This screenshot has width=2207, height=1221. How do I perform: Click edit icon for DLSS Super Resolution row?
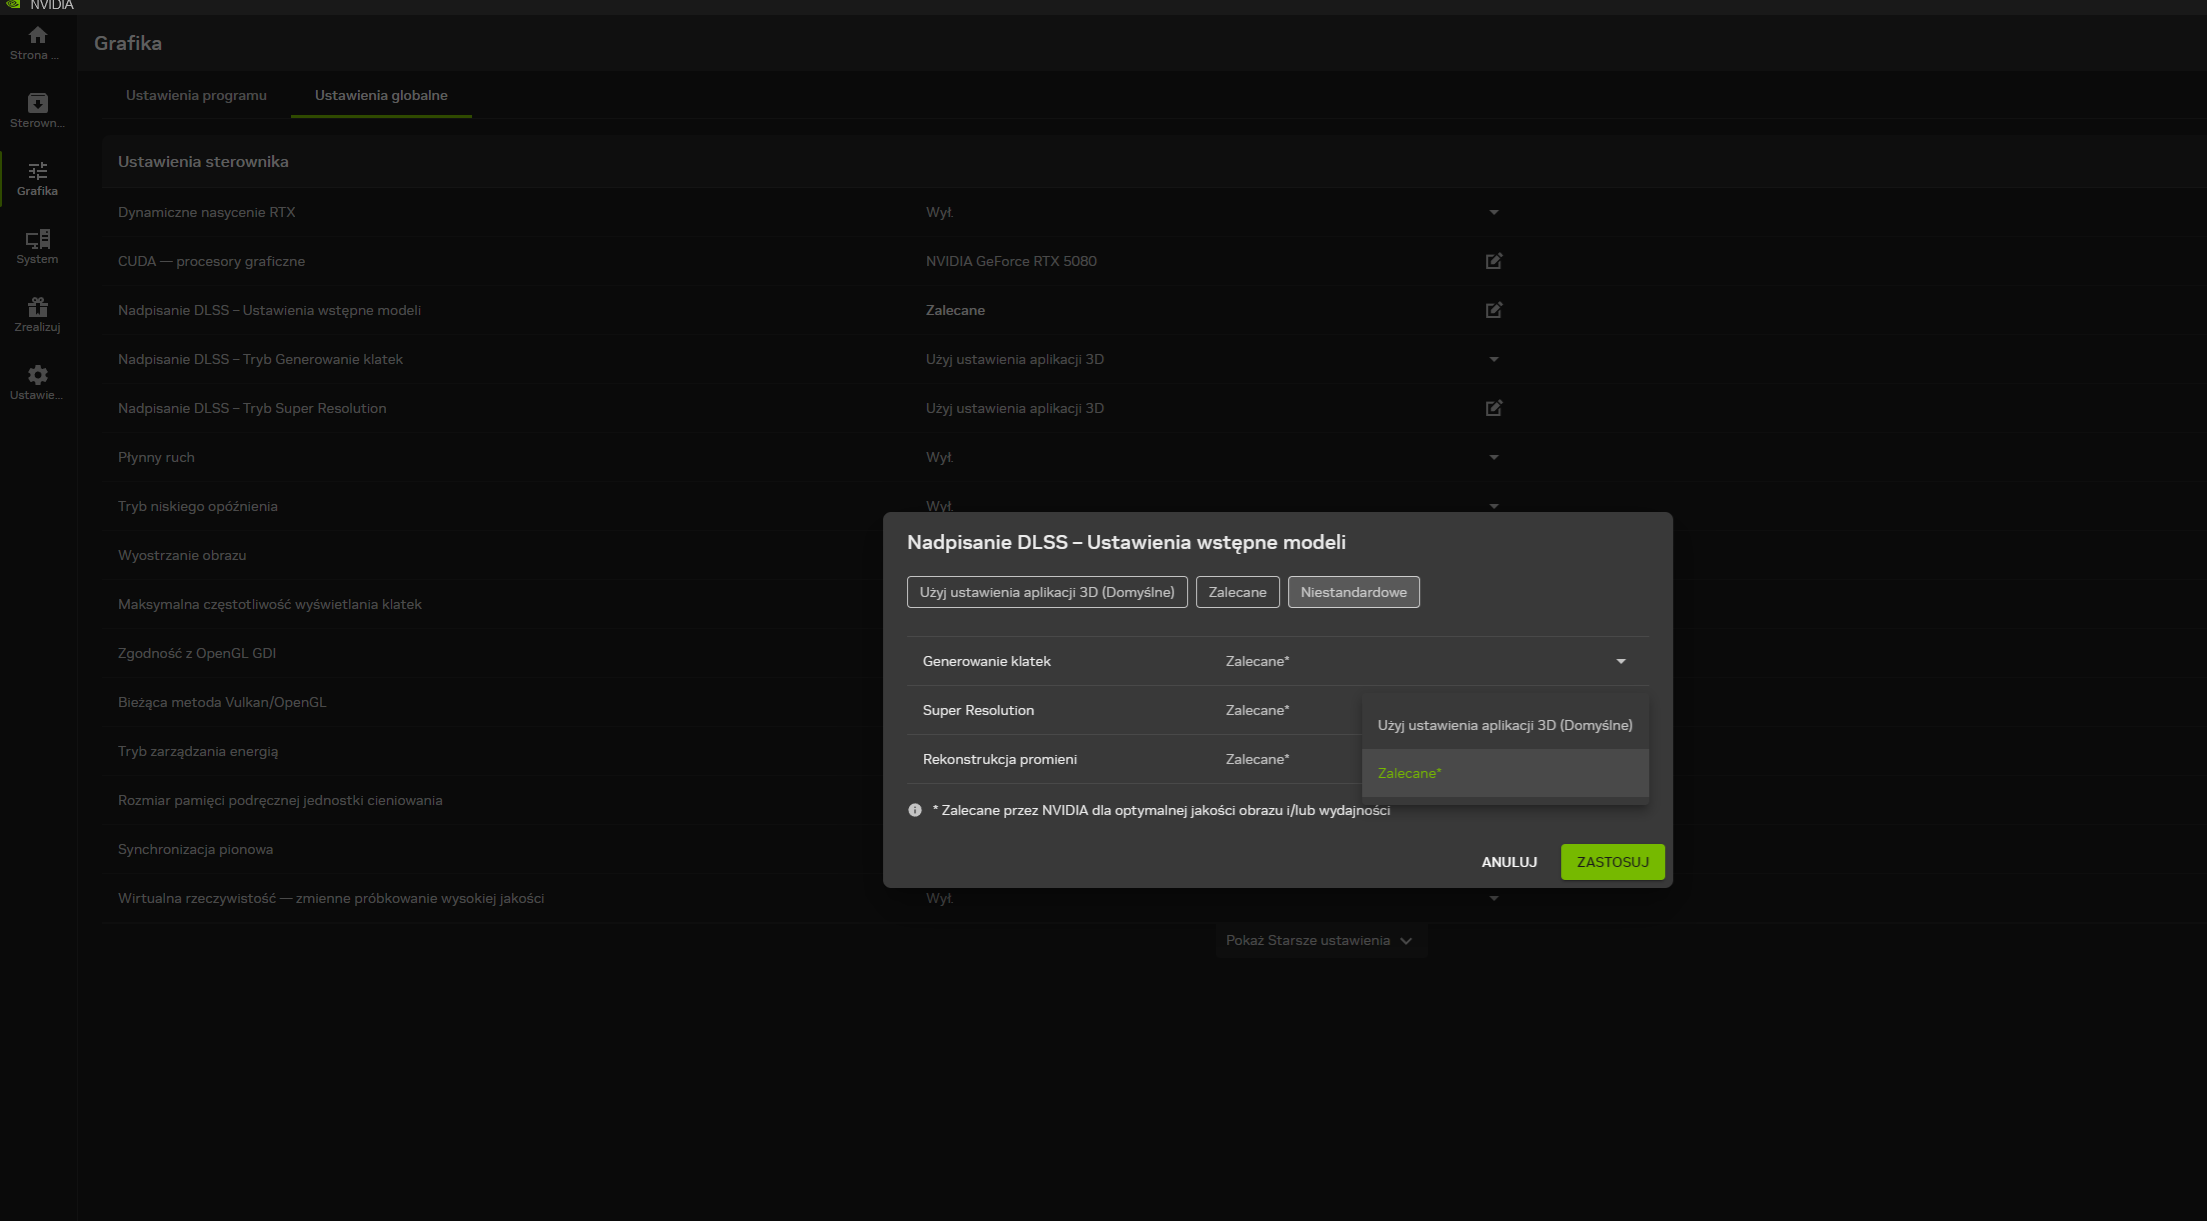coord(1493,408)
